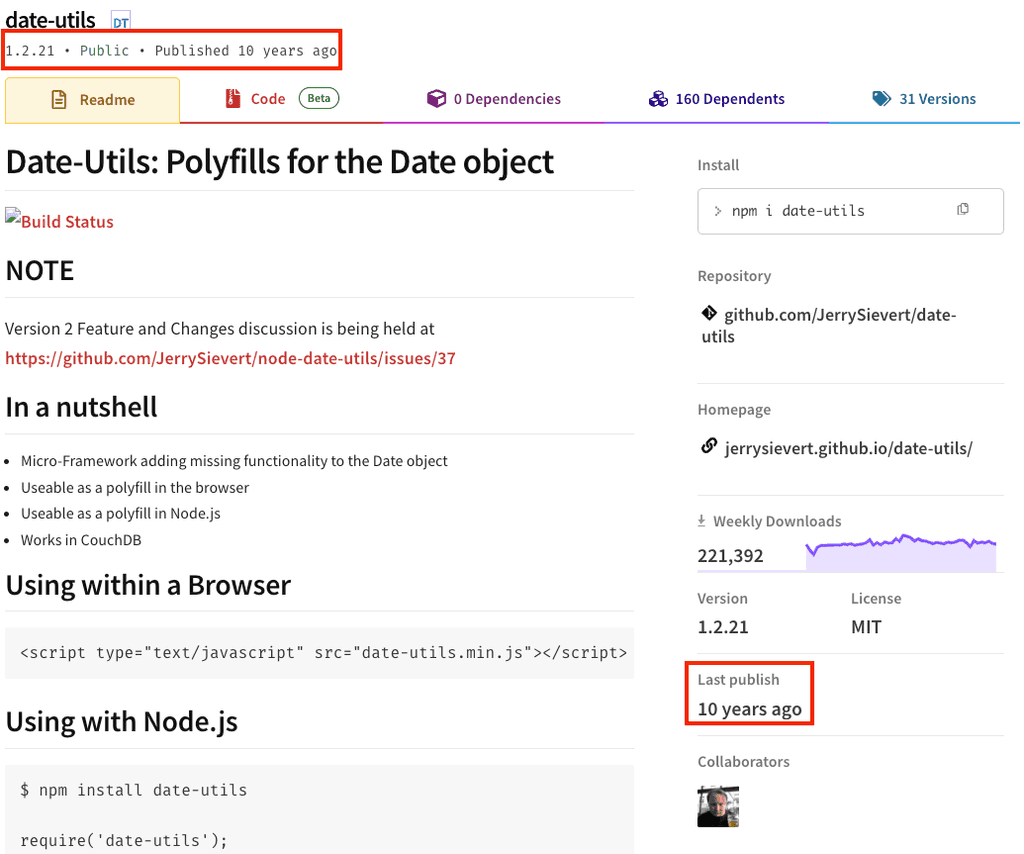Select the date-utils package title
Viewport: 1024px width, 854px height.
coord(49,18)
